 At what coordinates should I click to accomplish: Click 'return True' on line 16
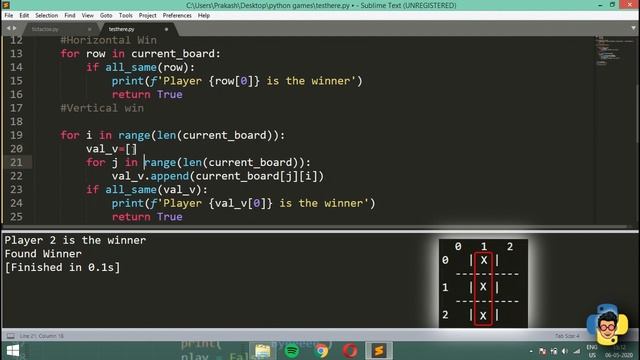click(x=147, y=95)
